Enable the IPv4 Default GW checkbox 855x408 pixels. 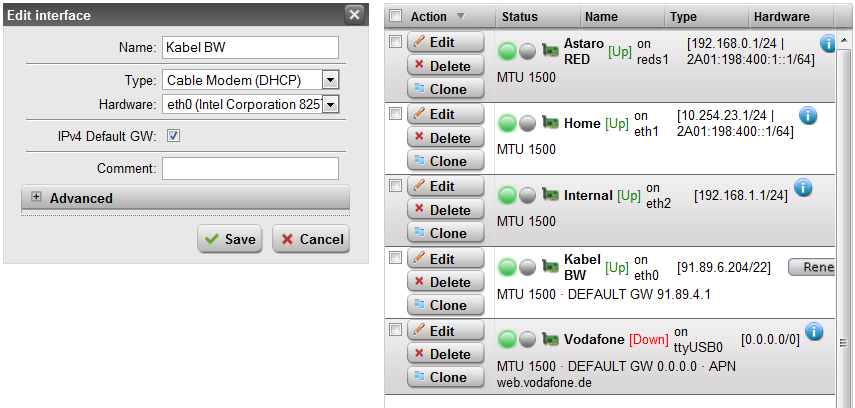pyautogui.click(x=173, y=136)
